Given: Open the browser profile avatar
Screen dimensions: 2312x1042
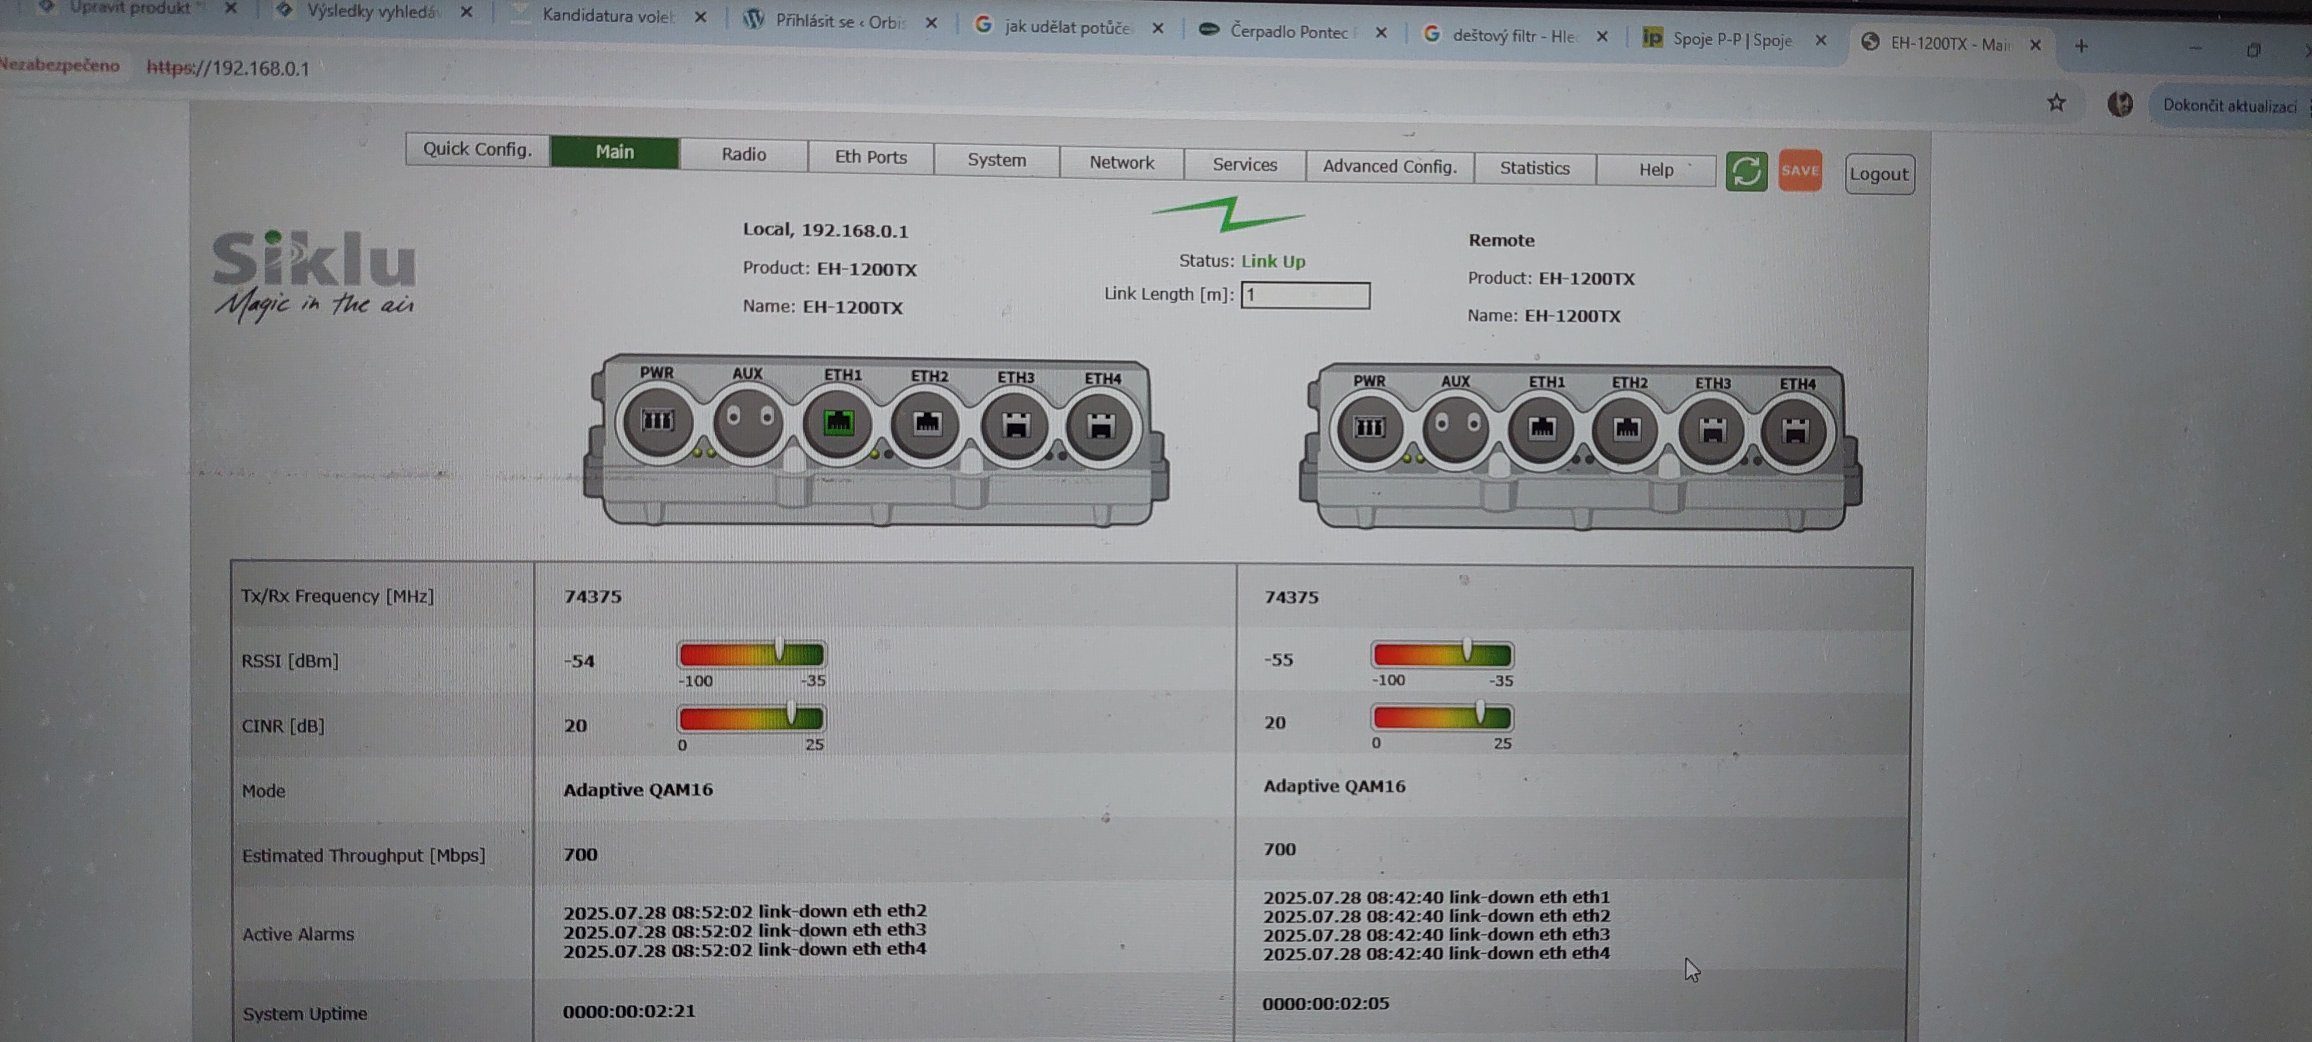Looking at the screenshot, I should point(2120,104).
